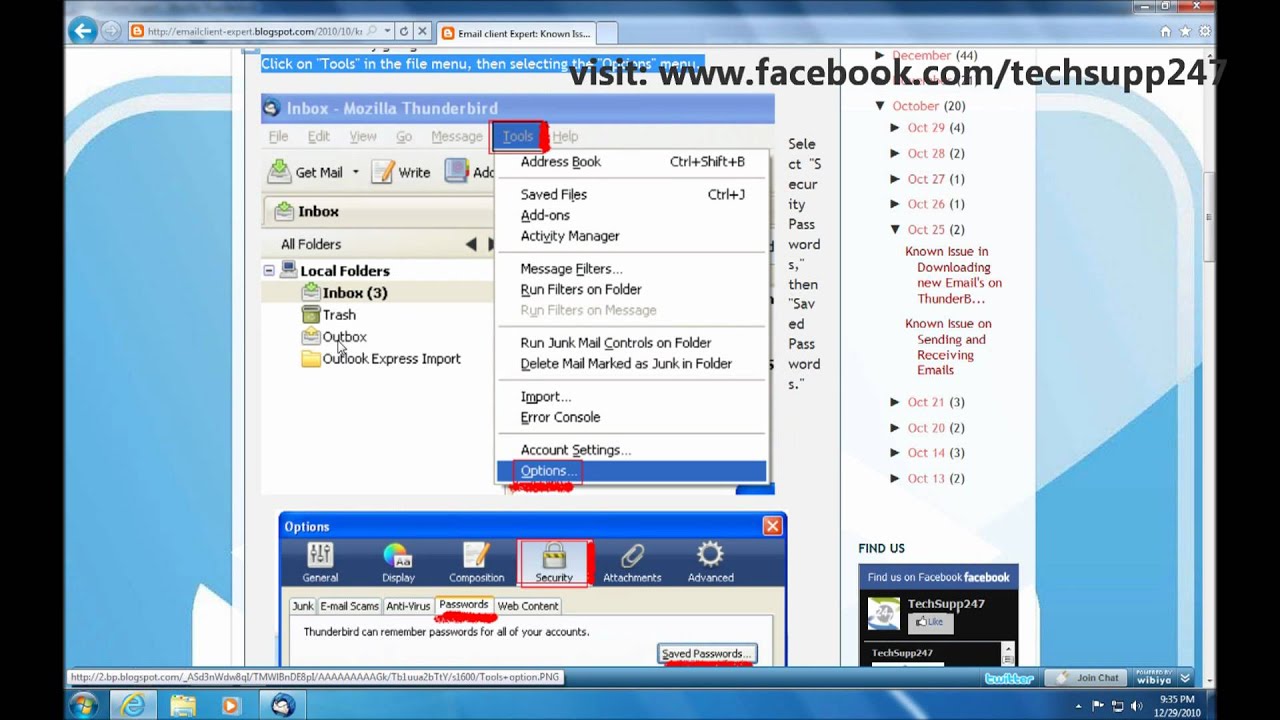Expand the Oct 21 archive triangle

895,402
